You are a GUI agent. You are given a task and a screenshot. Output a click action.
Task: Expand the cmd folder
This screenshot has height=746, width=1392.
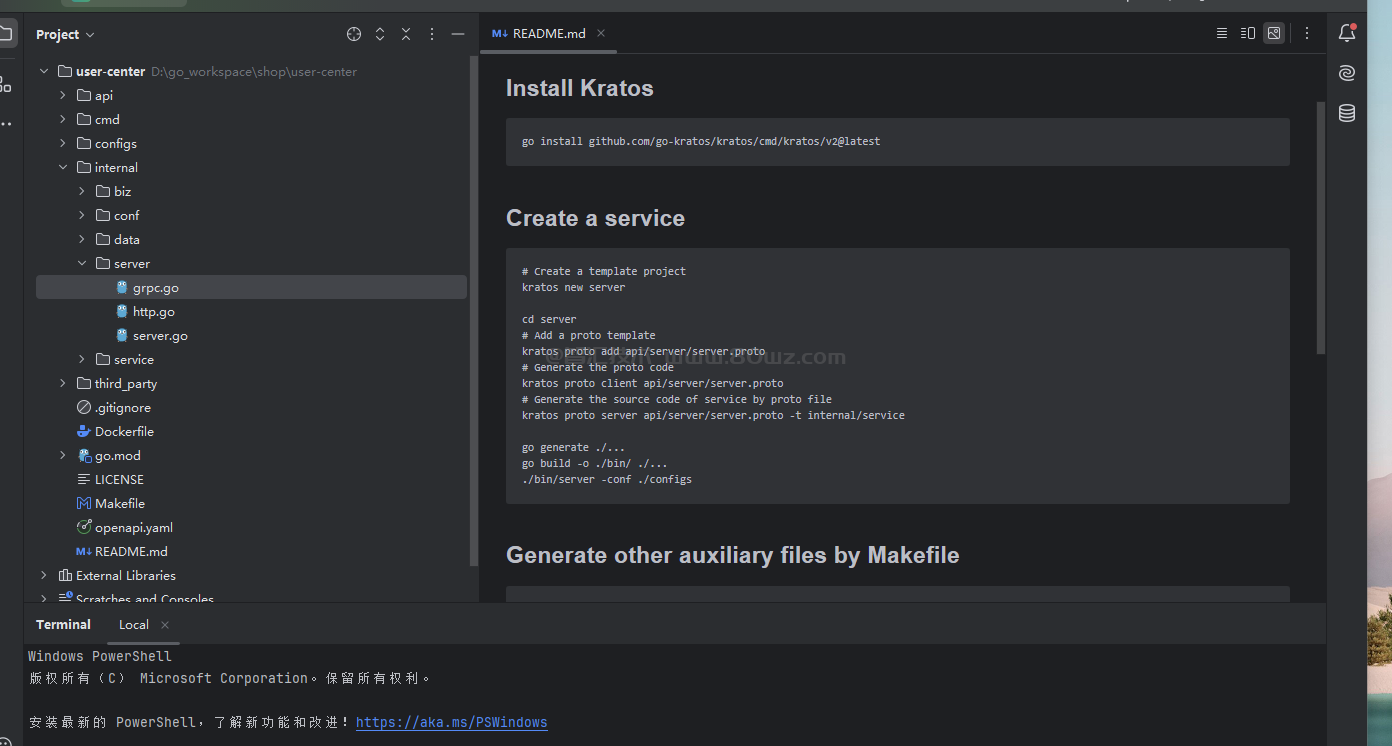click(63, 120)
